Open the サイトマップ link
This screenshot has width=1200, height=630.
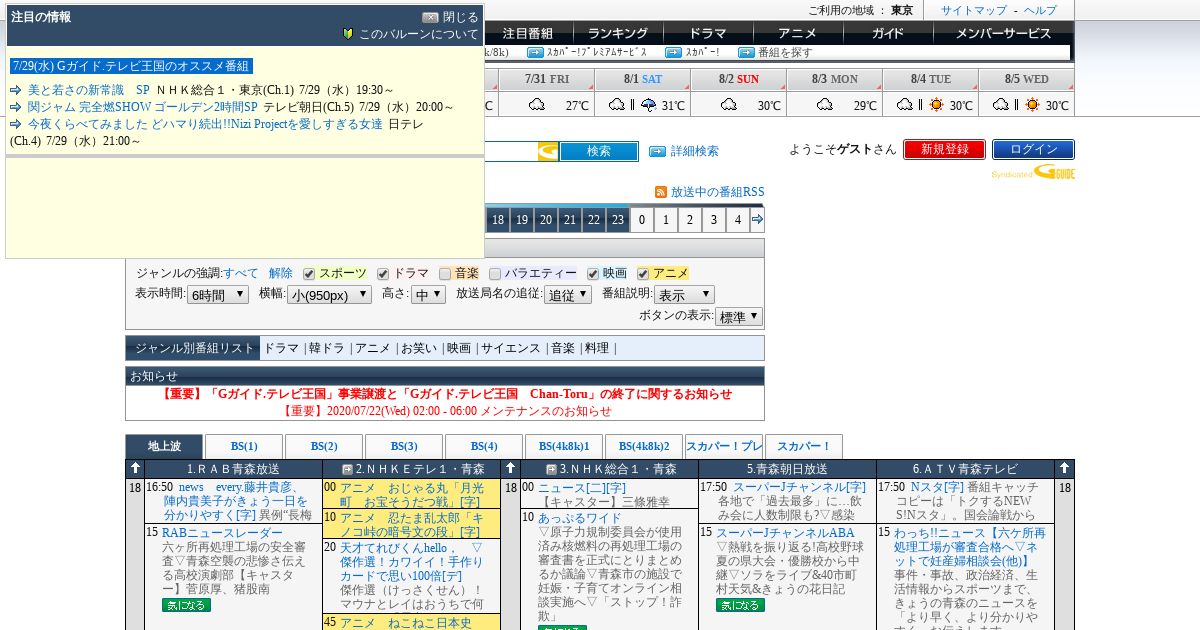point(974,10)
